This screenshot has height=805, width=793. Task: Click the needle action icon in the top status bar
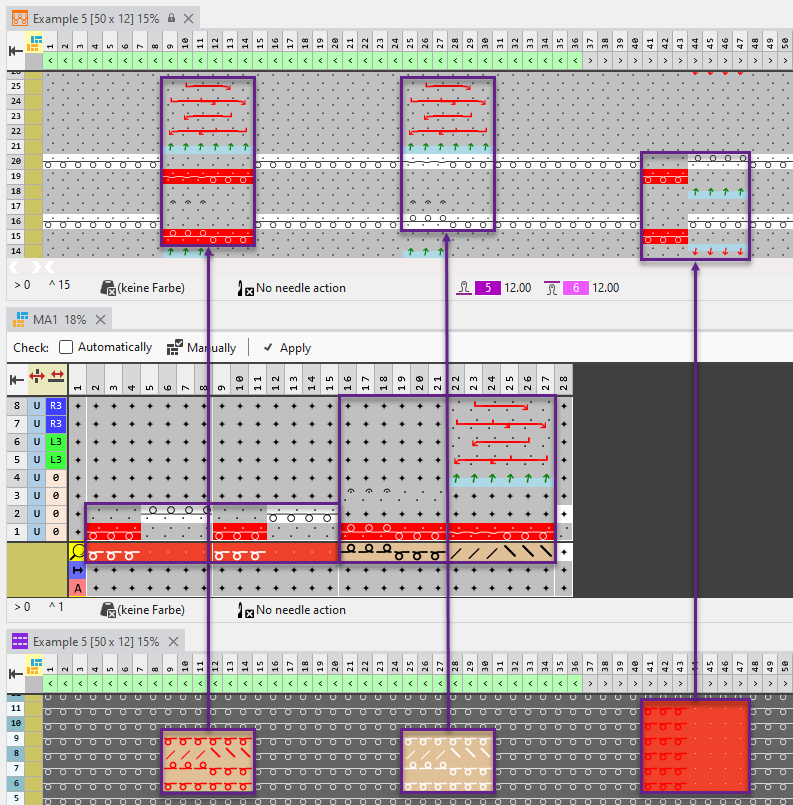coord(245,288)
